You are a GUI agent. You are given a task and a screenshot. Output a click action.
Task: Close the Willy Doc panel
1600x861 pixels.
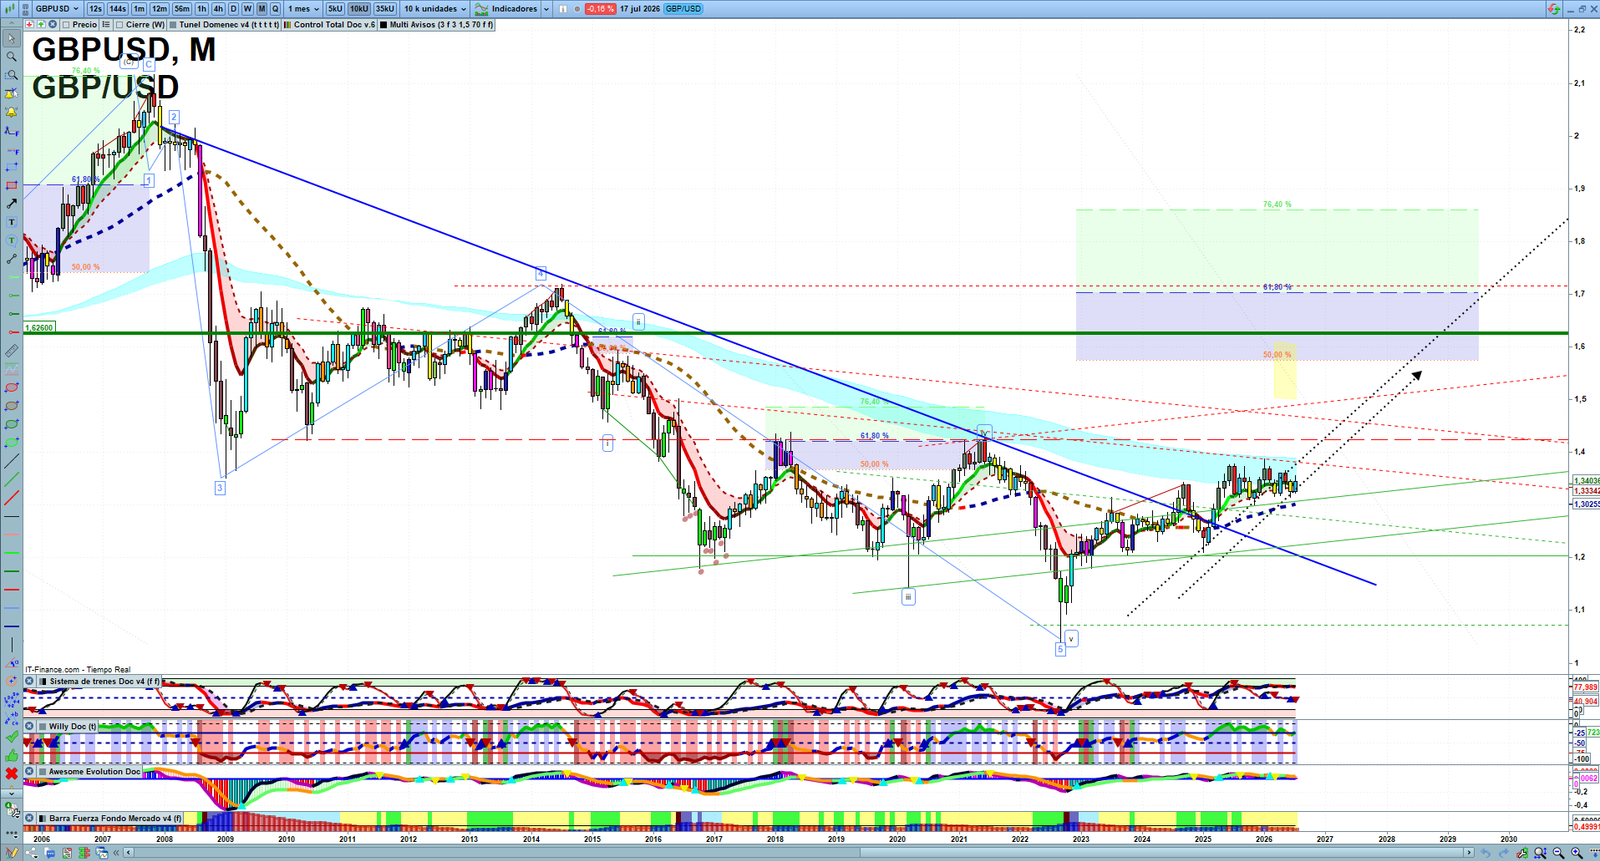point(30,726)
